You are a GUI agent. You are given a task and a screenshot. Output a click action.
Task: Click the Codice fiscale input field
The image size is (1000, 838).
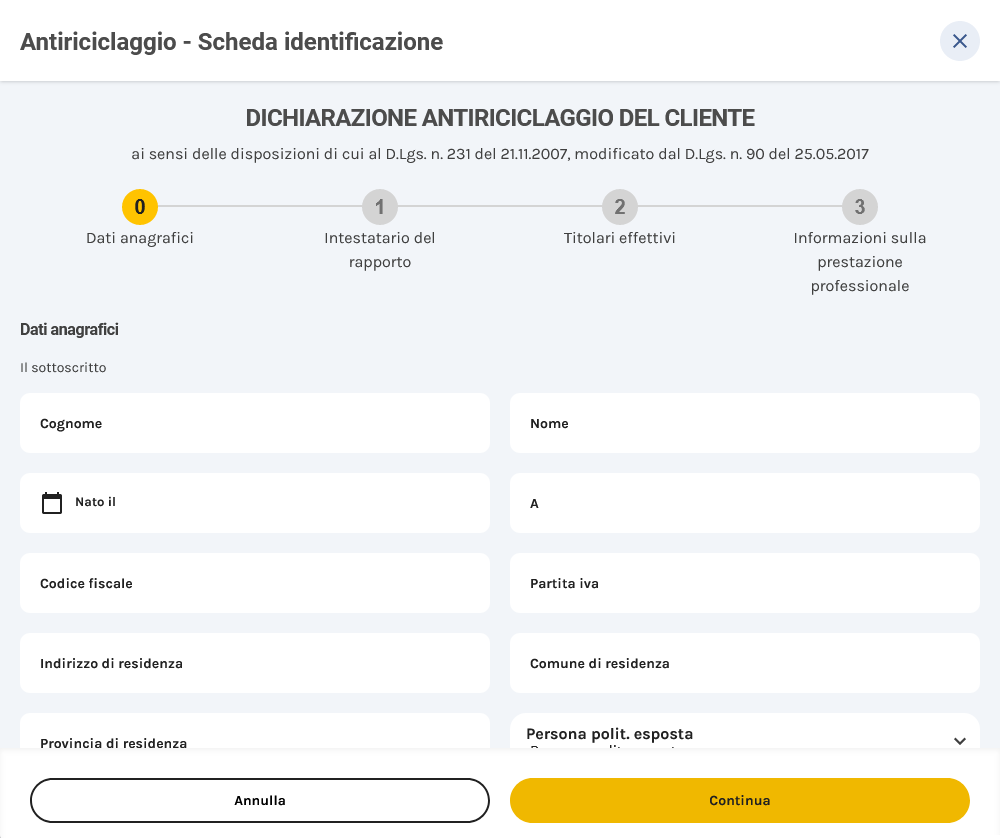pos(255,583)
